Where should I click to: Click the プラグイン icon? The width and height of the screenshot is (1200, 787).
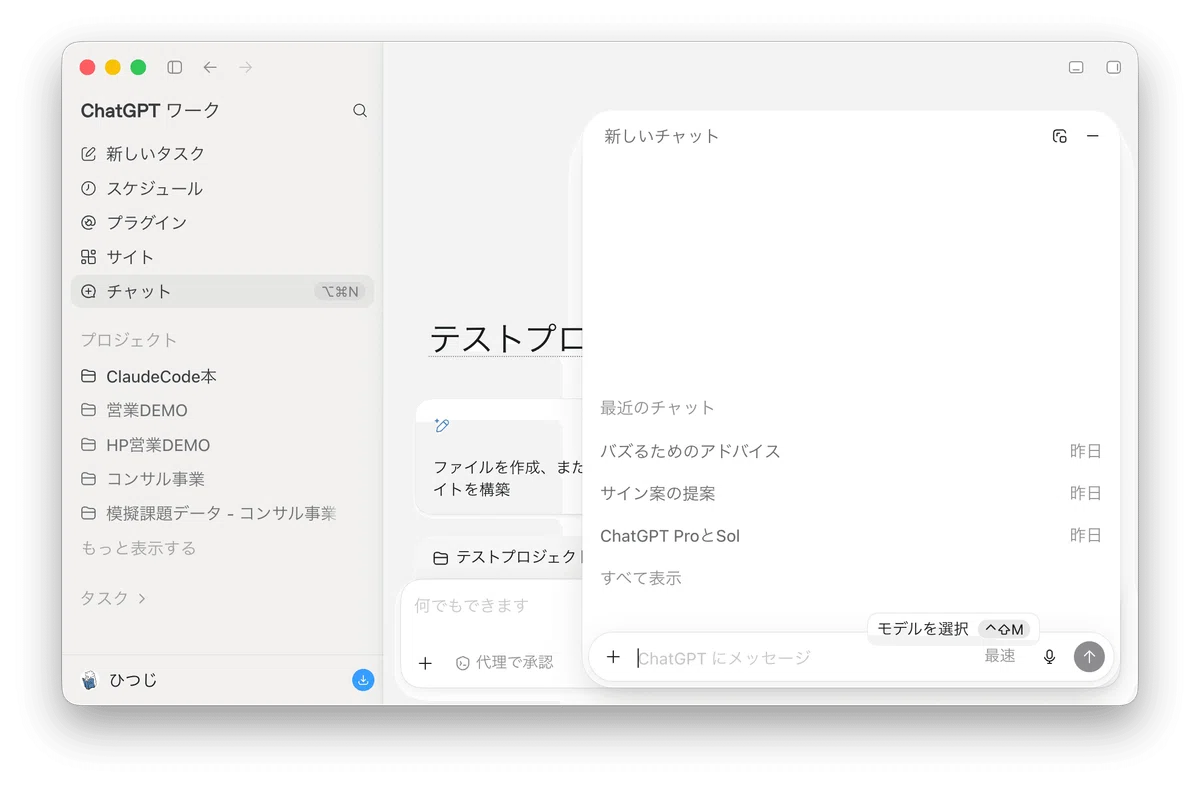coord(88,222)
